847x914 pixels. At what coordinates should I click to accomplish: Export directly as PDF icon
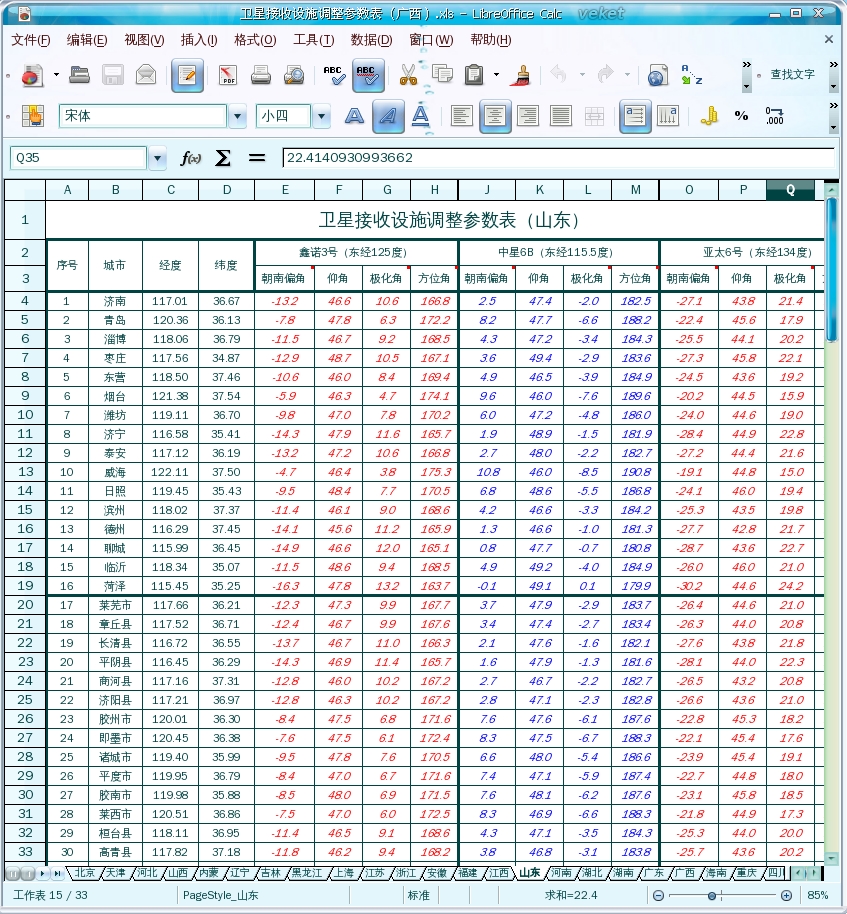(228, 75)
